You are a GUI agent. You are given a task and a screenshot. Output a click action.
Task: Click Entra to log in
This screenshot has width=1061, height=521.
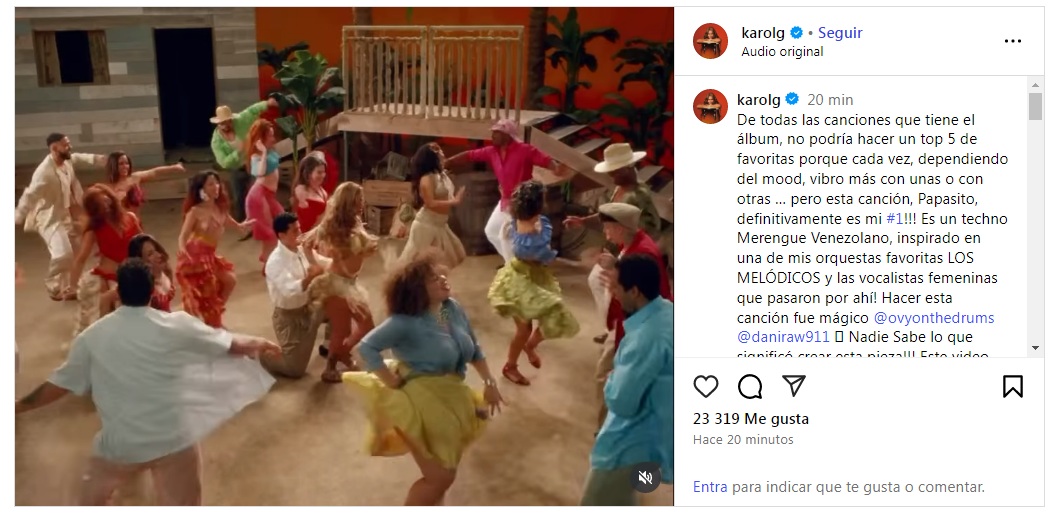[710, 486]
